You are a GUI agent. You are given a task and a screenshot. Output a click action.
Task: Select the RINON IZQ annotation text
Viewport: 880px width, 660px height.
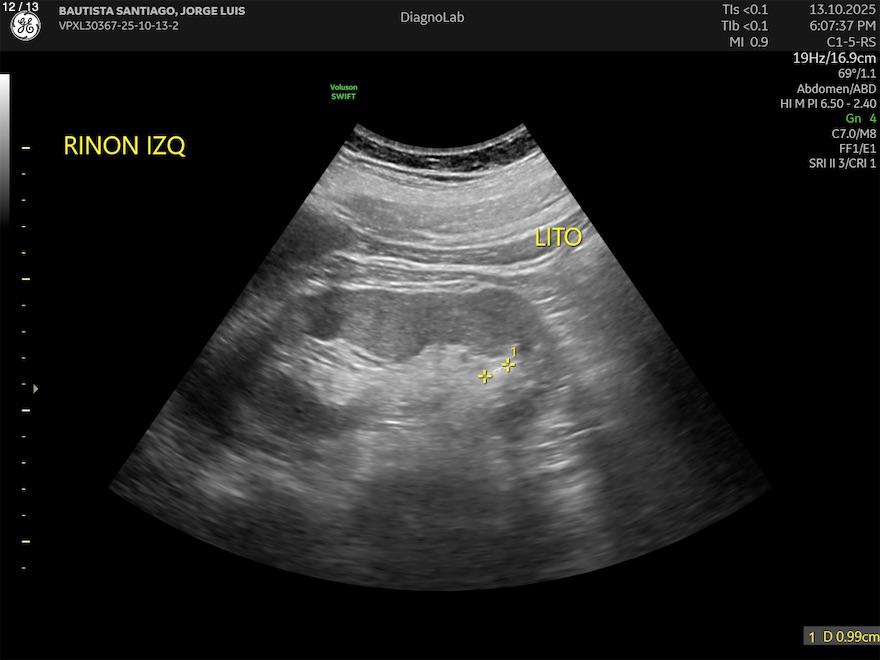coord(124,146)
